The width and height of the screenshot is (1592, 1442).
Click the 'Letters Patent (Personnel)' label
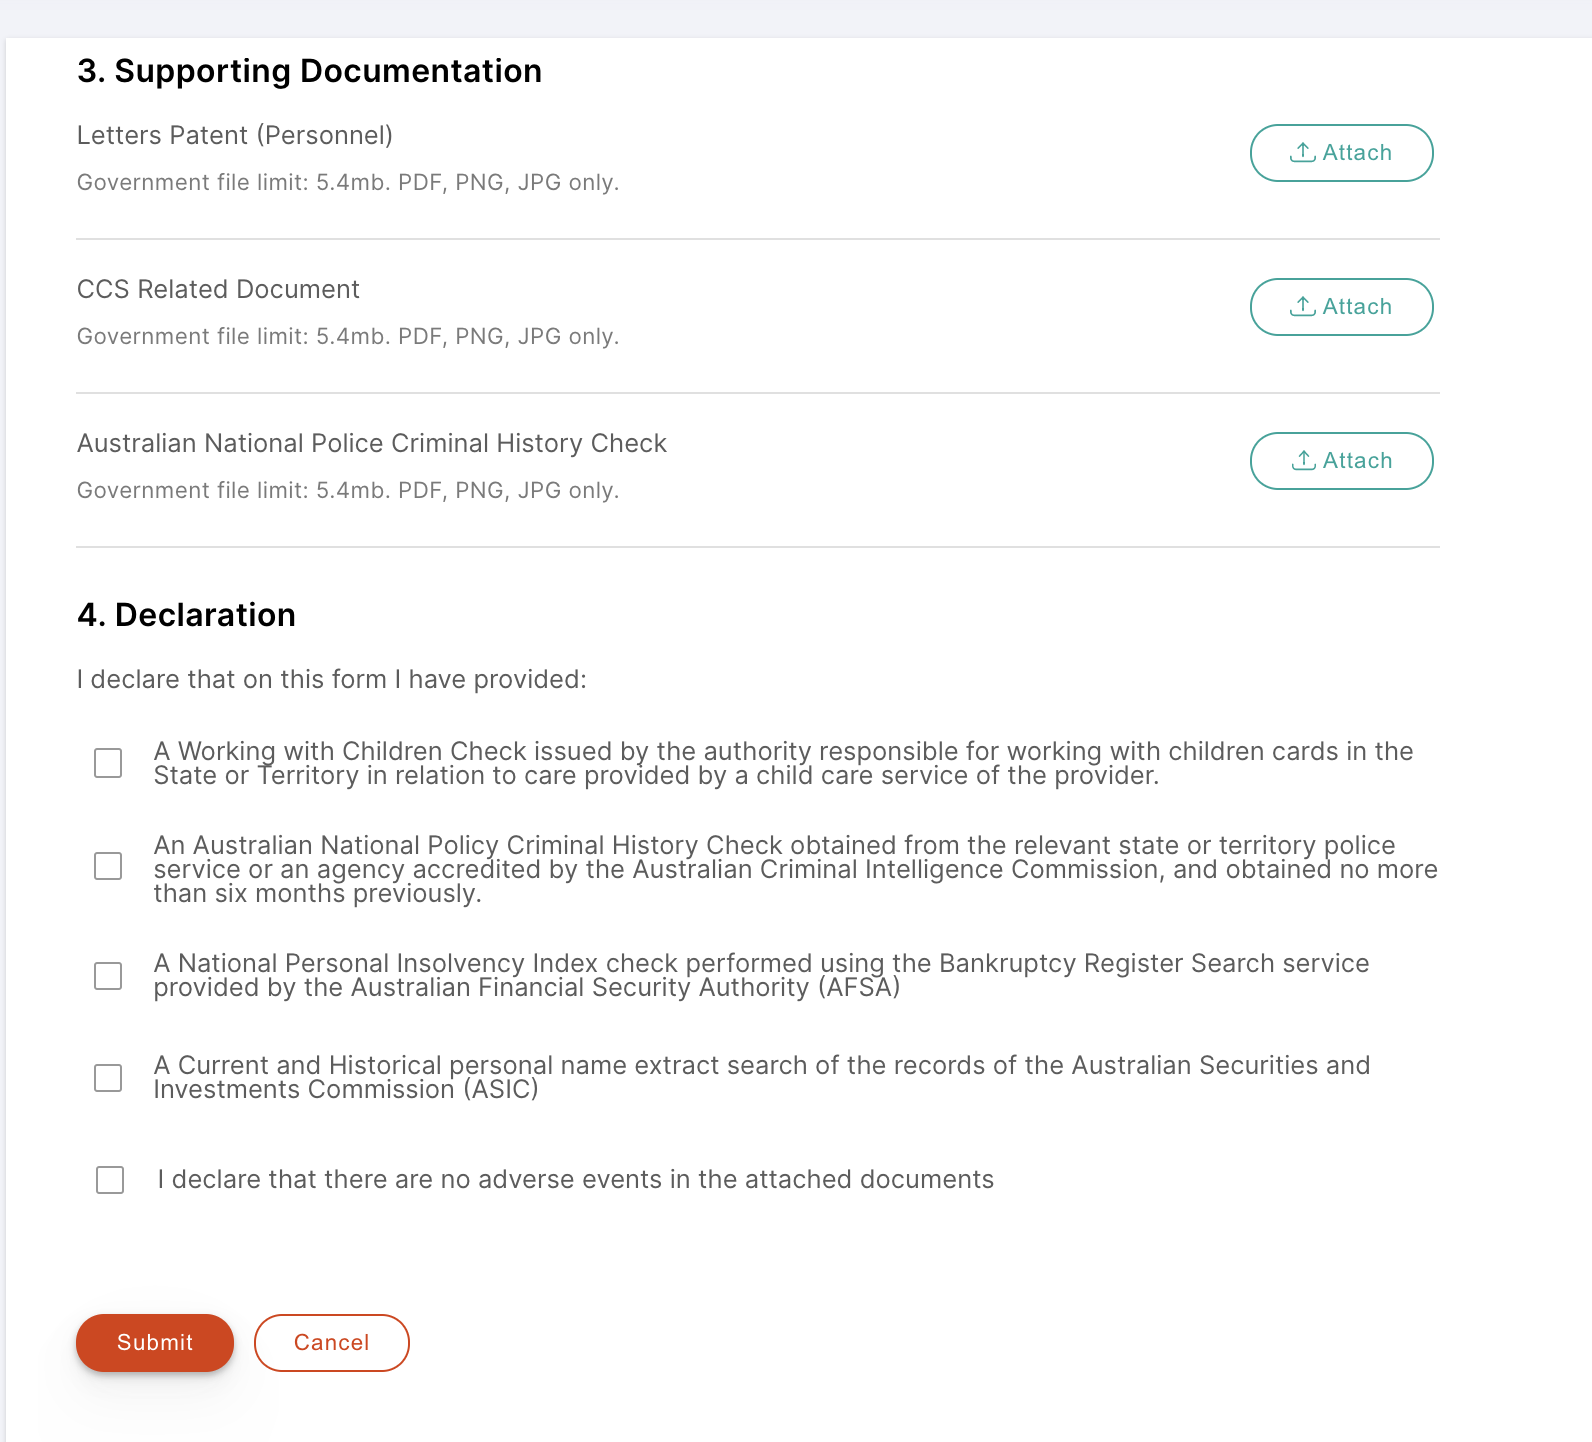click(x=235, y=136)
